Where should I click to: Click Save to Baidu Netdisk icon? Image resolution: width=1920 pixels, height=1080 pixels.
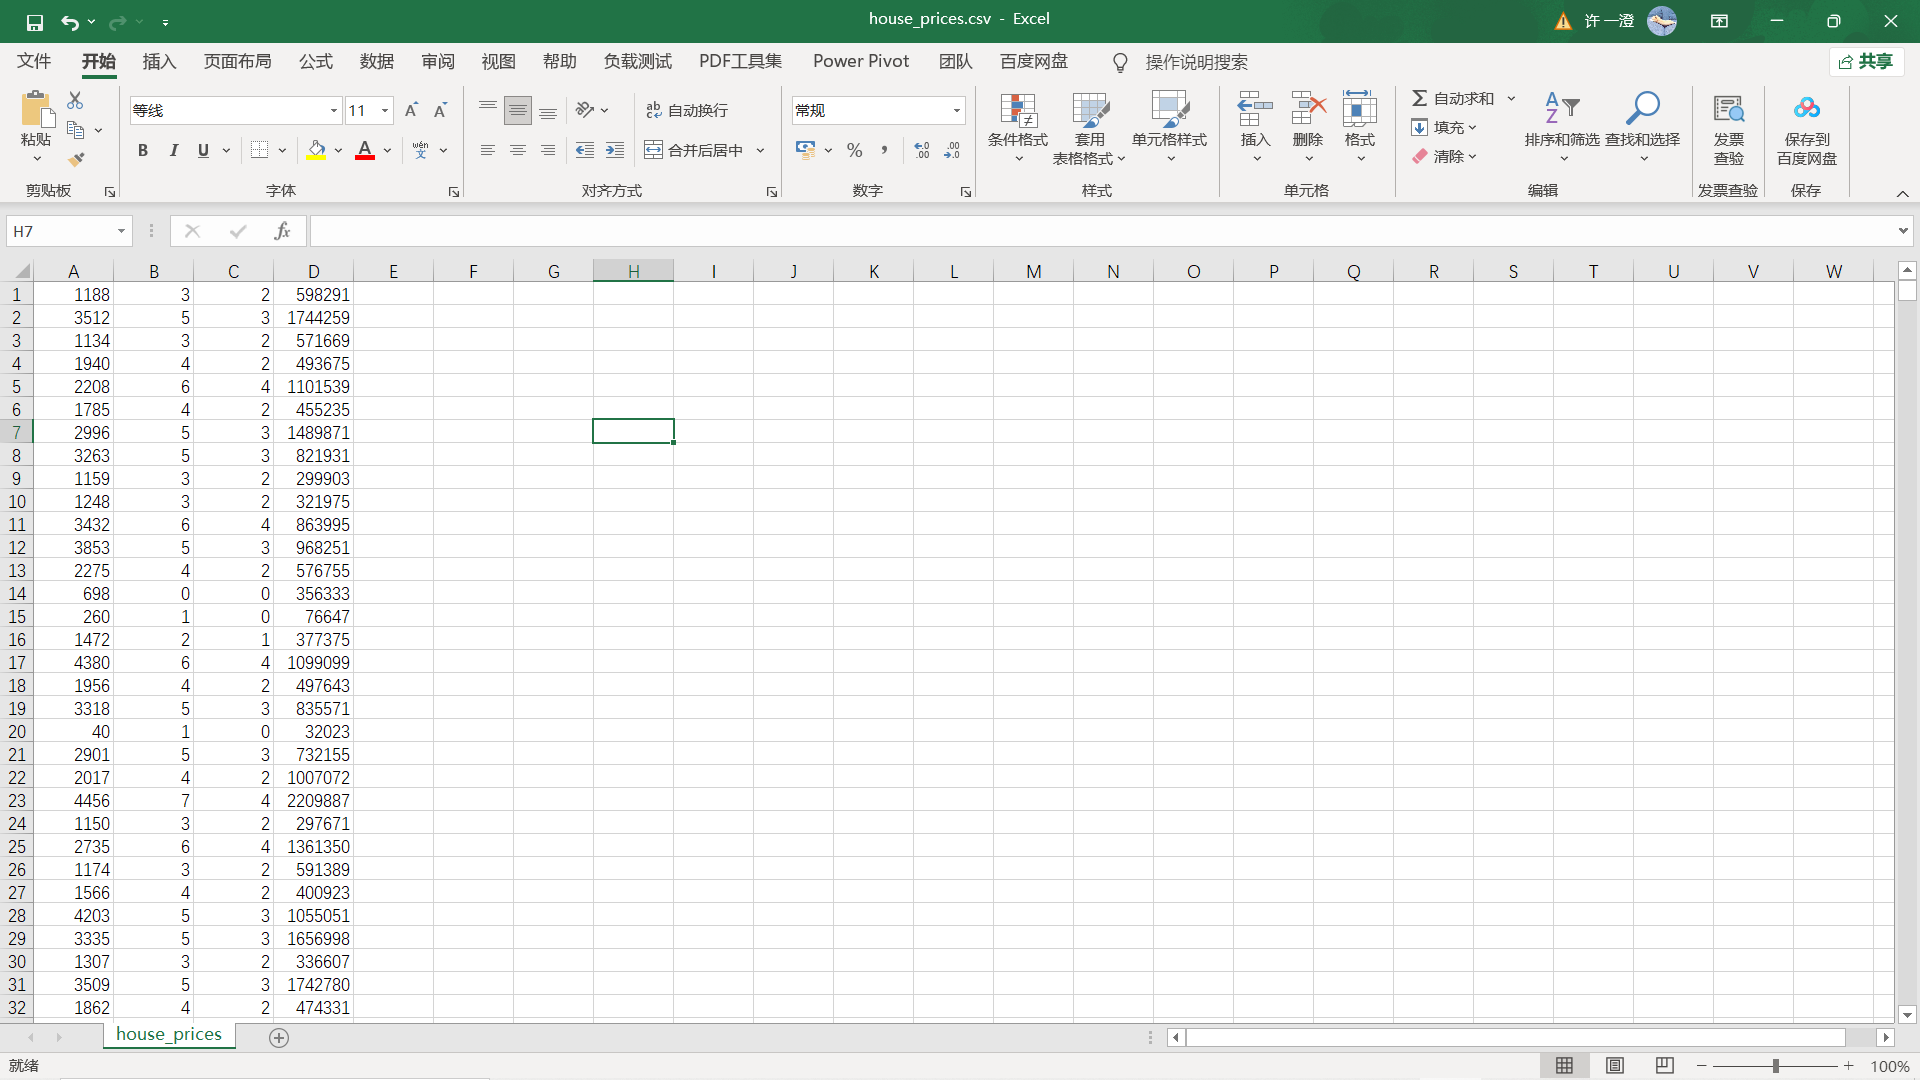(1806, 108)
